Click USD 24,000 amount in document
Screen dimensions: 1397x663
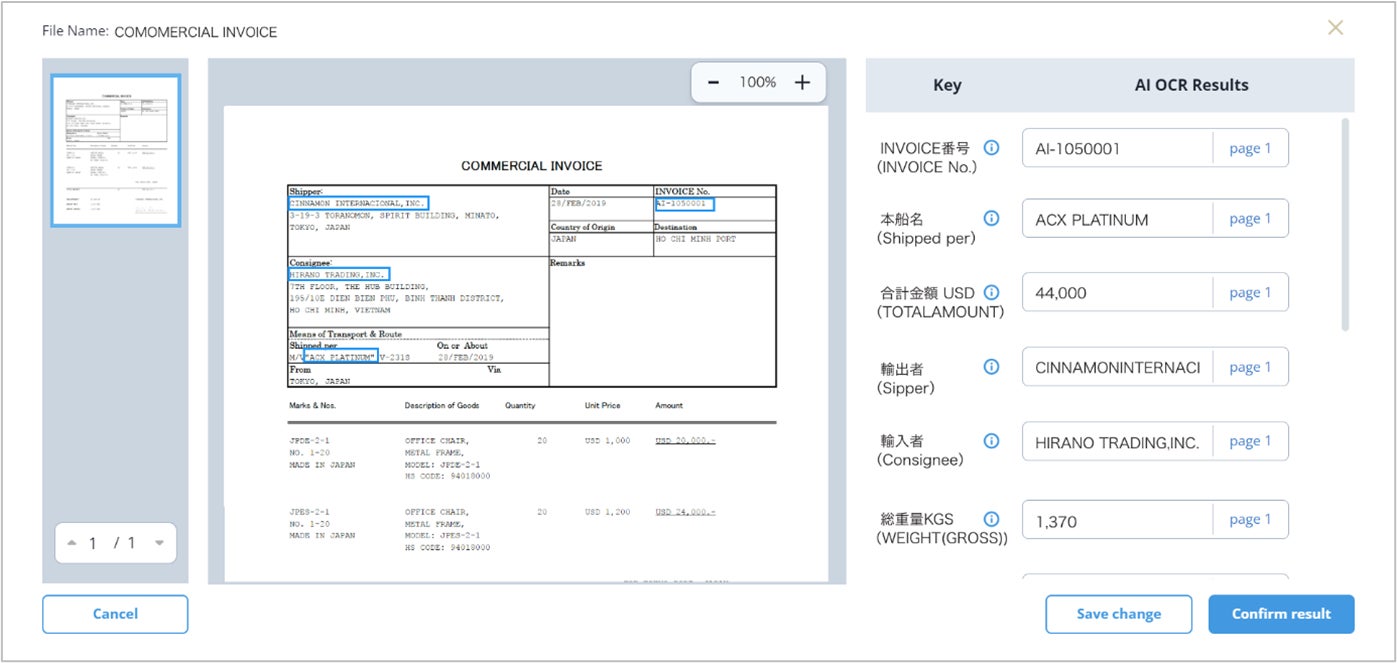click(686, 512)
